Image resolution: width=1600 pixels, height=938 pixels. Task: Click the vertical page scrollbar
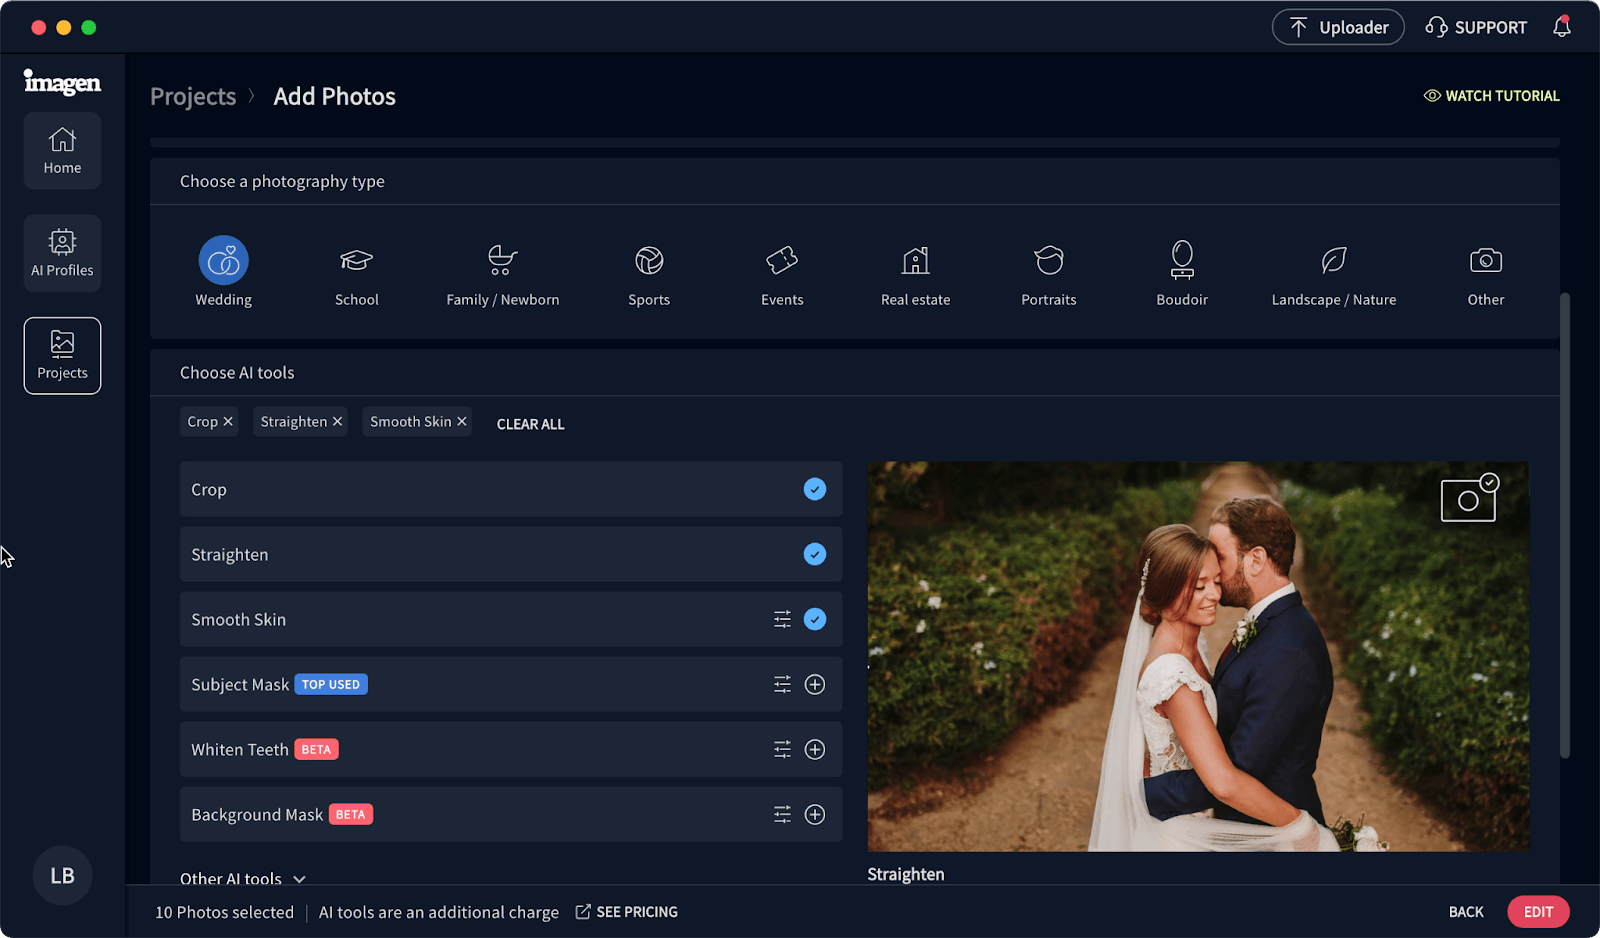point(1564,525)
